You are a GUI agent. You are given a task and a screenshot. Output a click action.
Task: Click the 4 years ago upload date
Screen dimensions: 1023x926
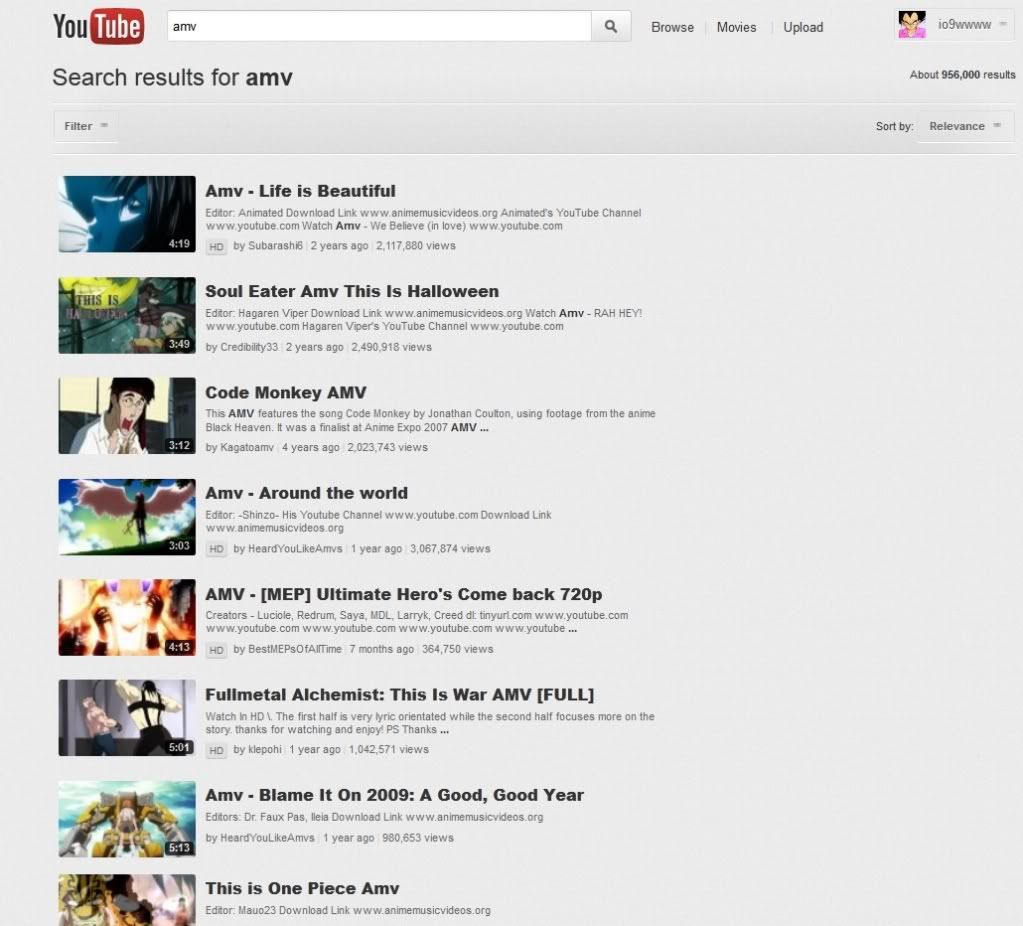tap(311, 448)
